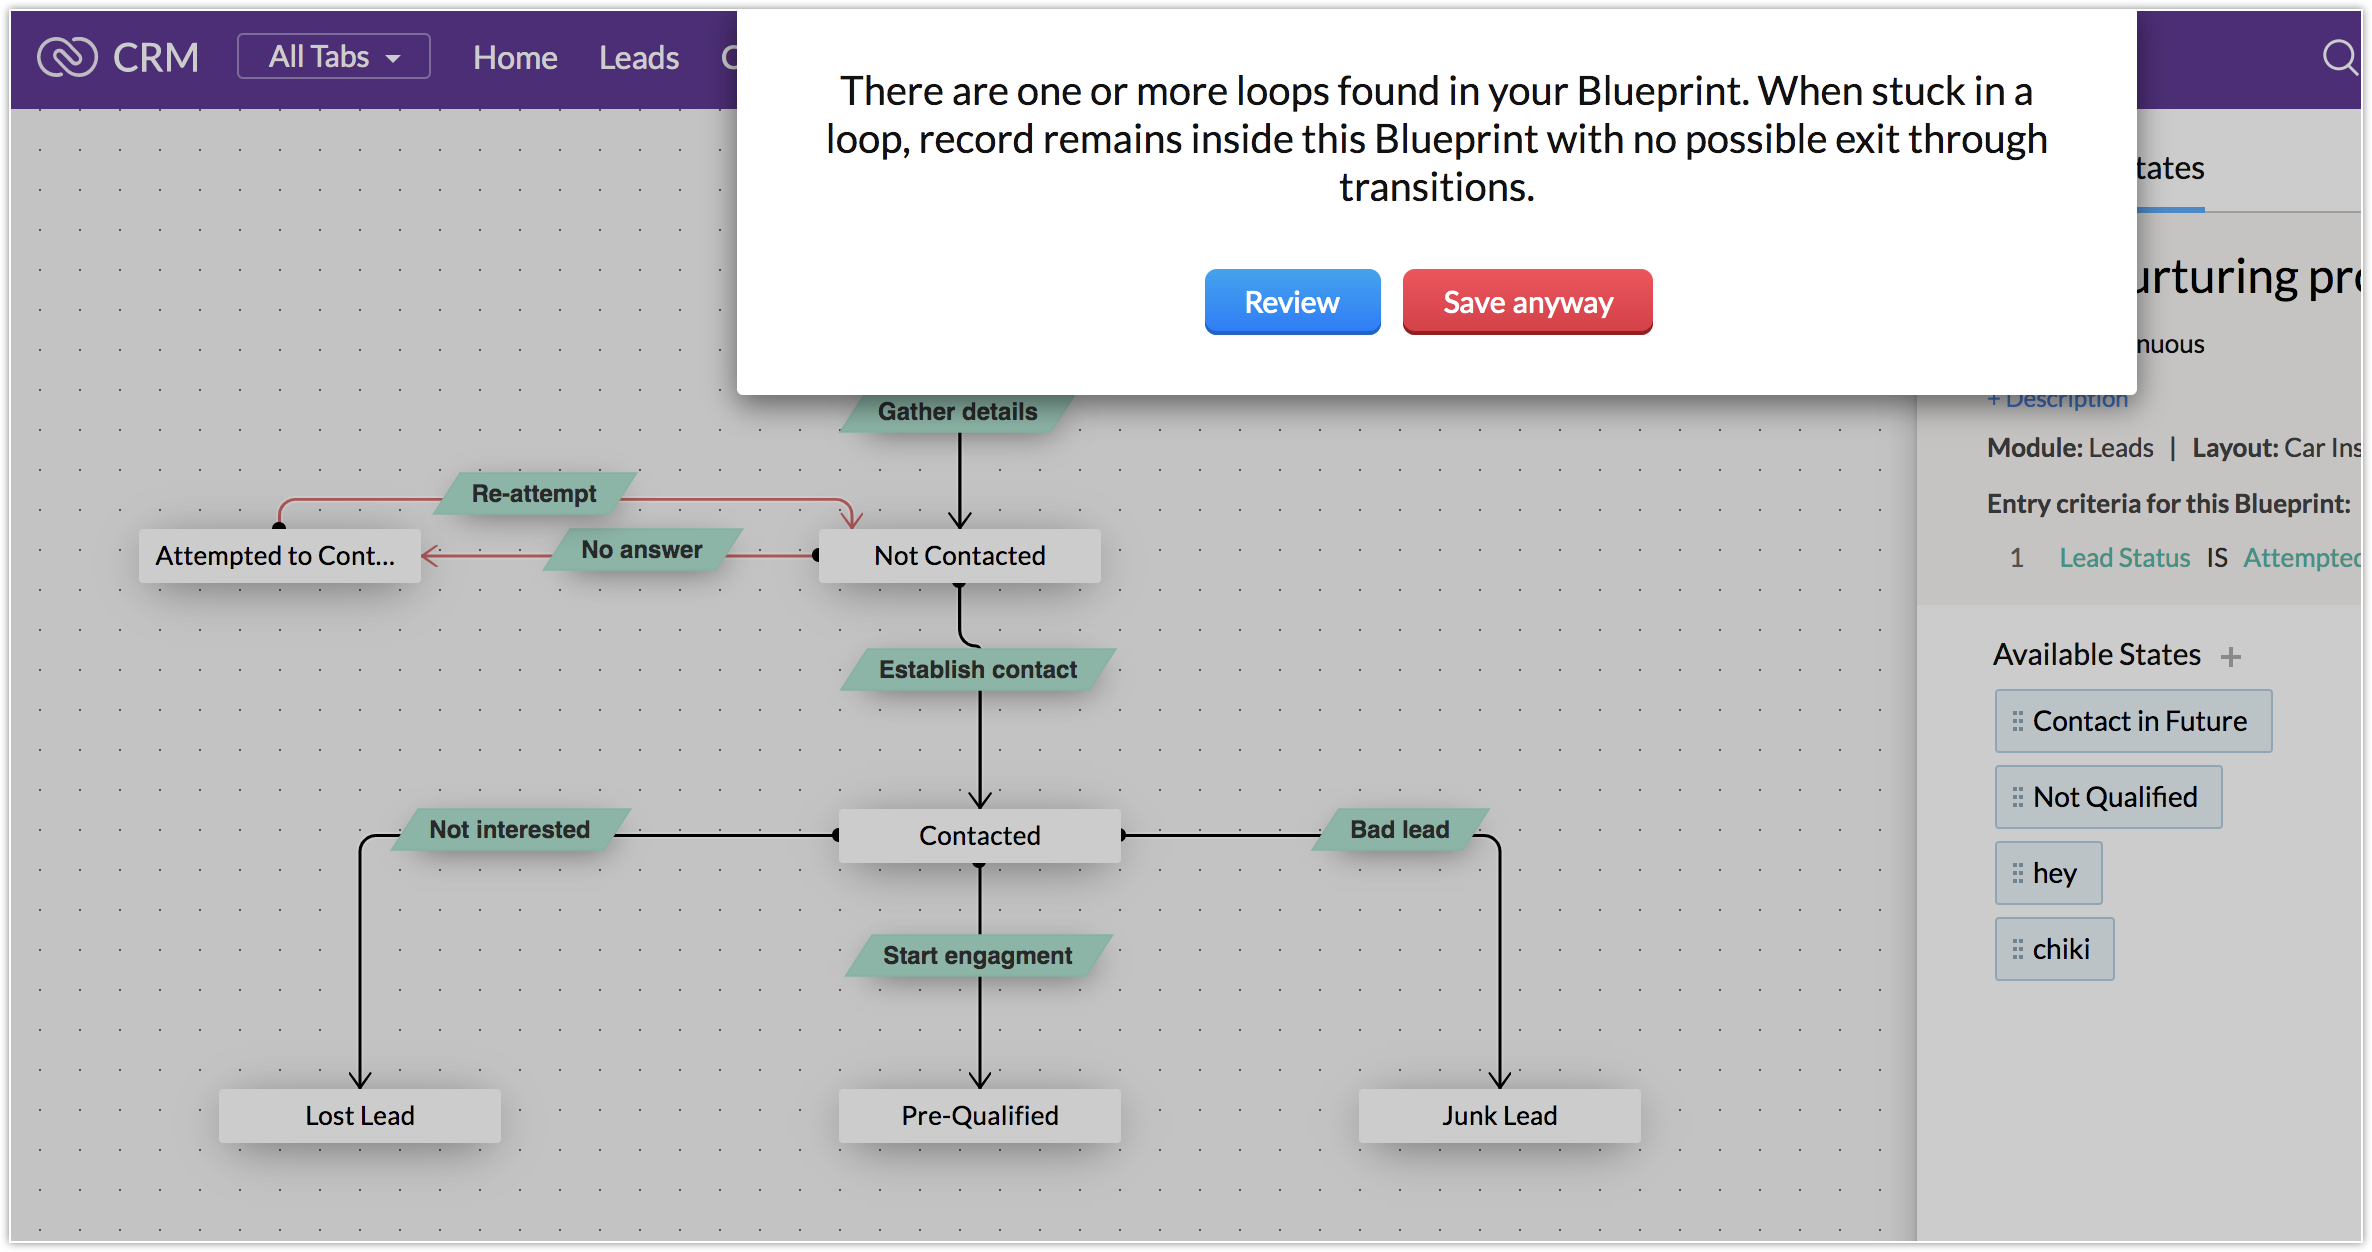Screen dimensions: 2372x1252
Task: Open the Leads tab
Action: [x=639, y=58]
